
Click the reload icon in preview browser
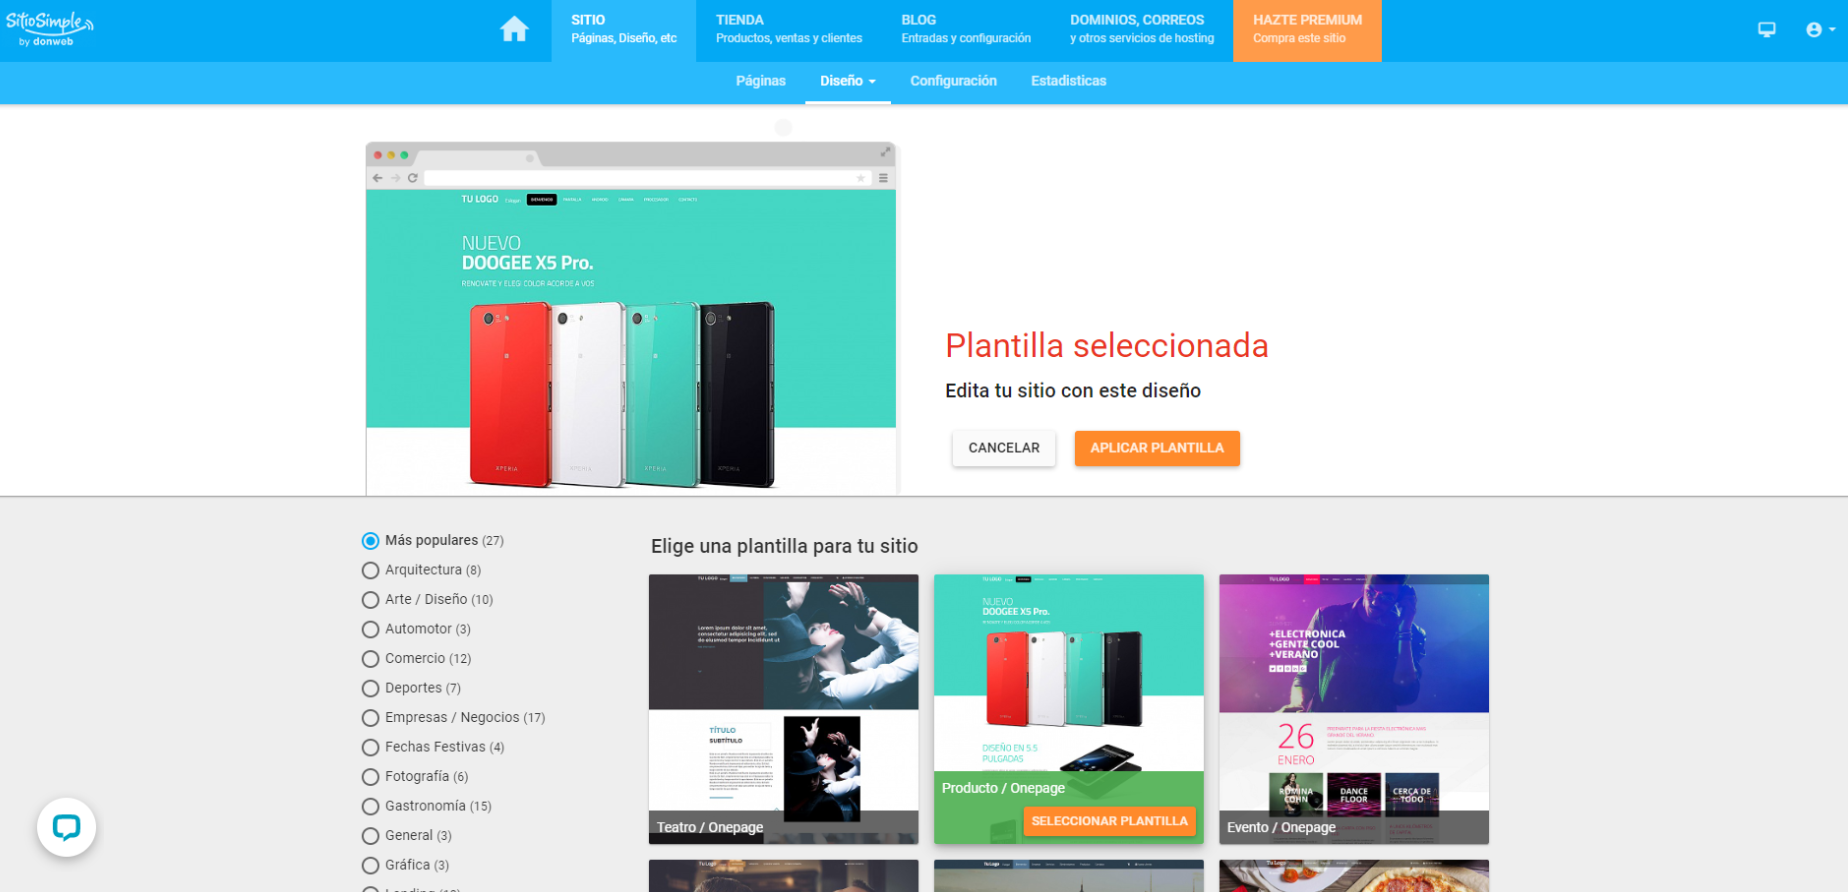tap(412, 178)
